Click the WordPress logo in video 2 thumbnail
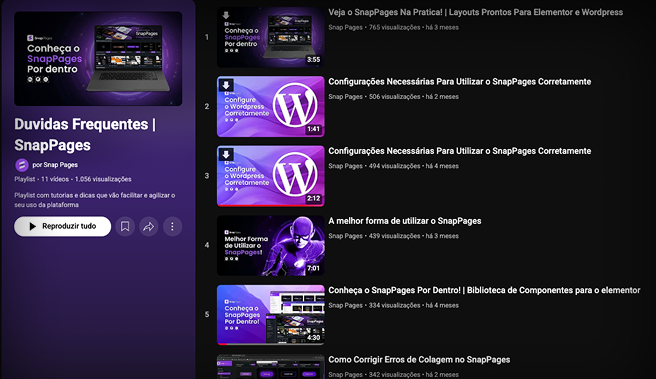This screenshot has width=656, height=379. [x=295, y=105]
